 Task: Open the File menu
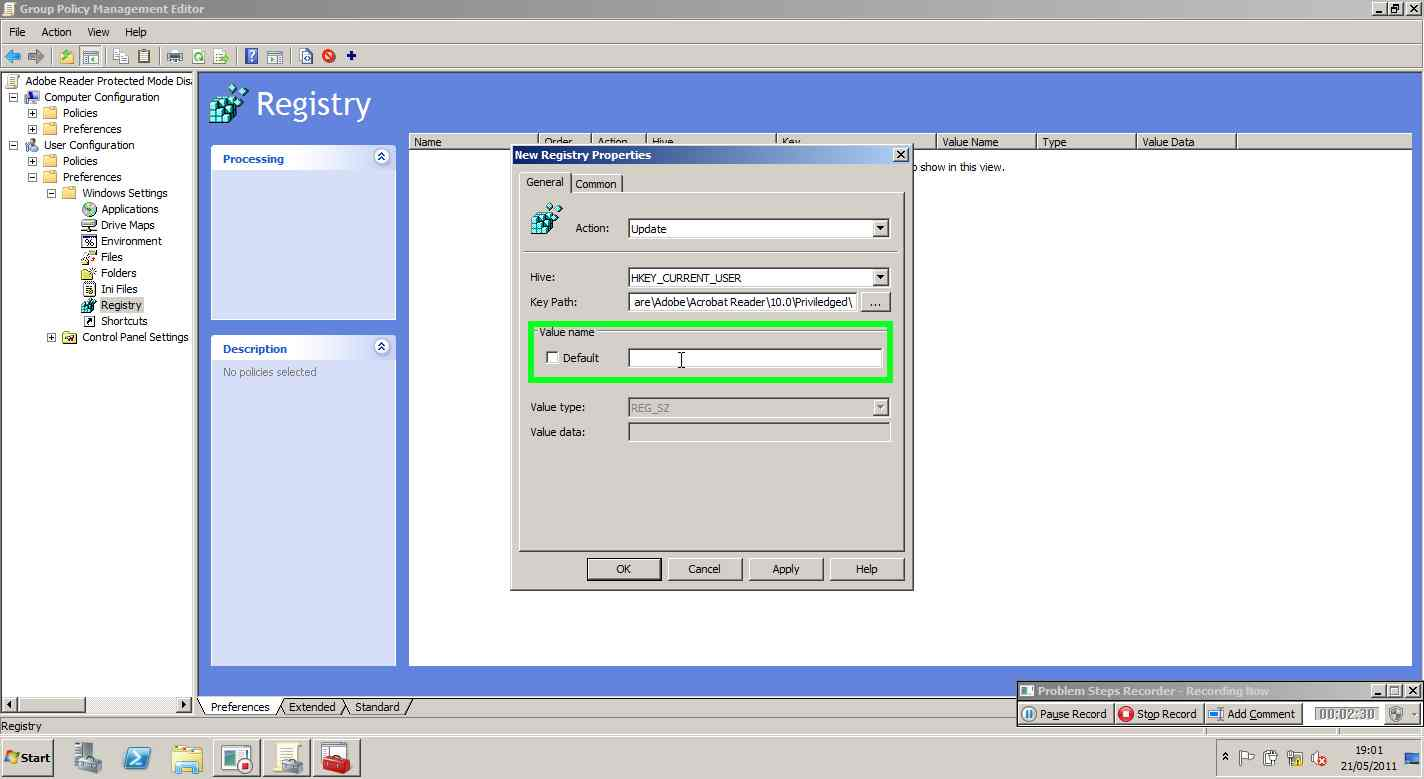point(17,32)
